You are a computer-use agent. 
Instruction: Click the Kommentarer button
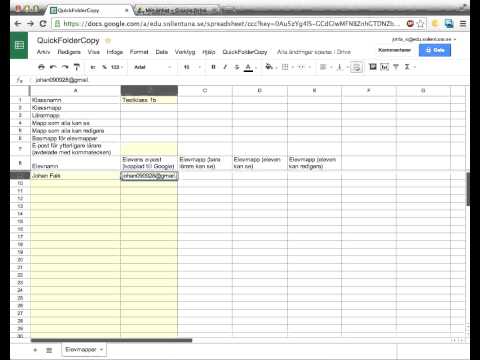[394, 50]
